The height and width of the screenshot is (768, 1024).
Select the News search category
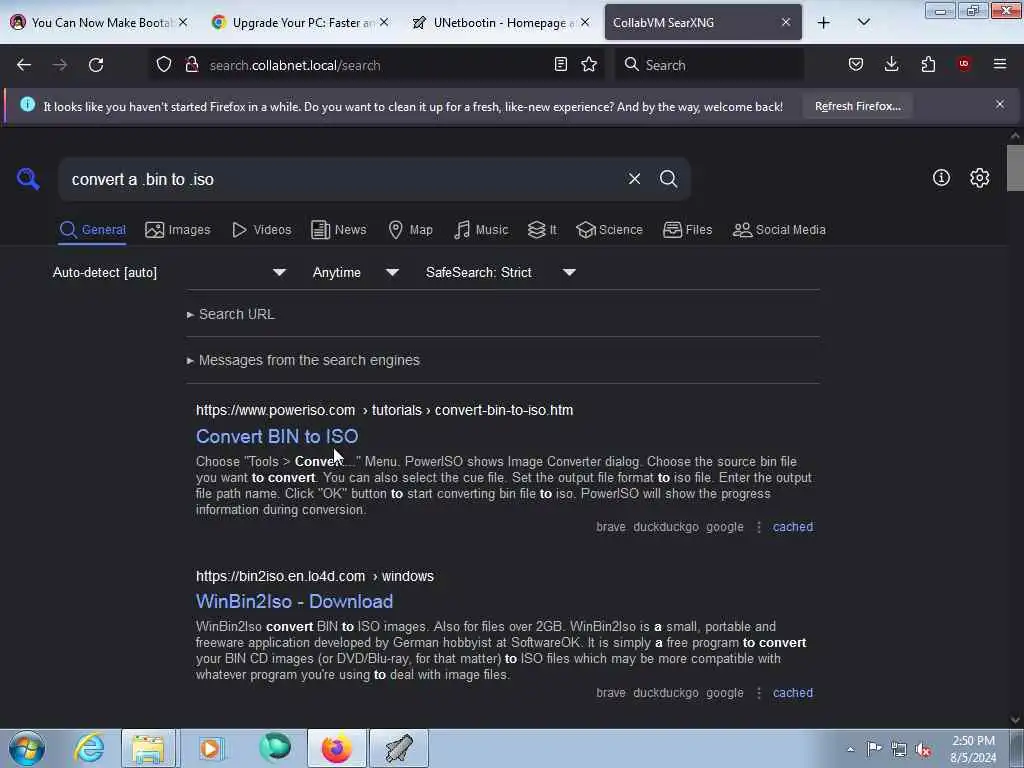pos(338,230)
